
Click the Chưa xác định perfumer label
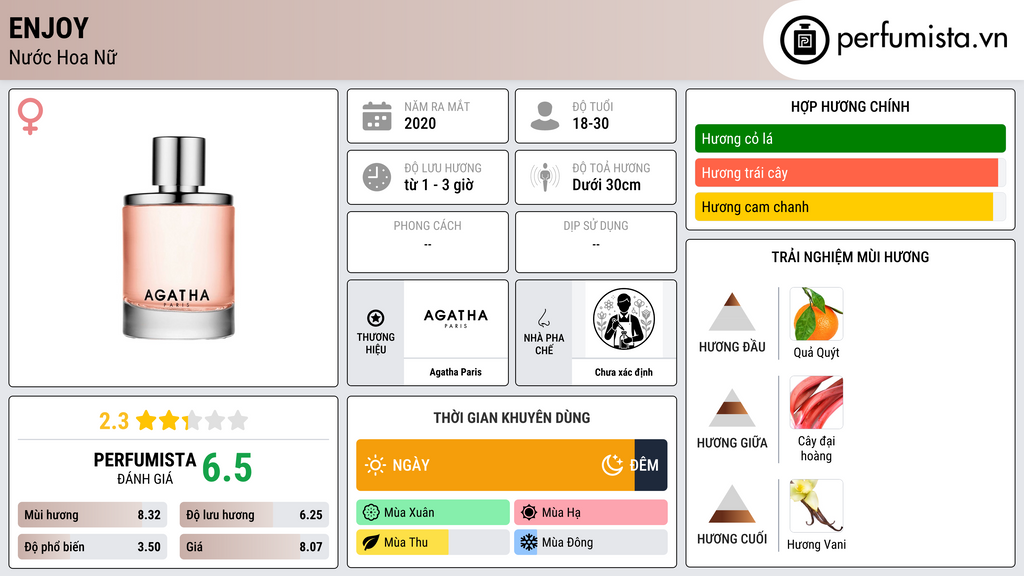(x=624, y=372)
